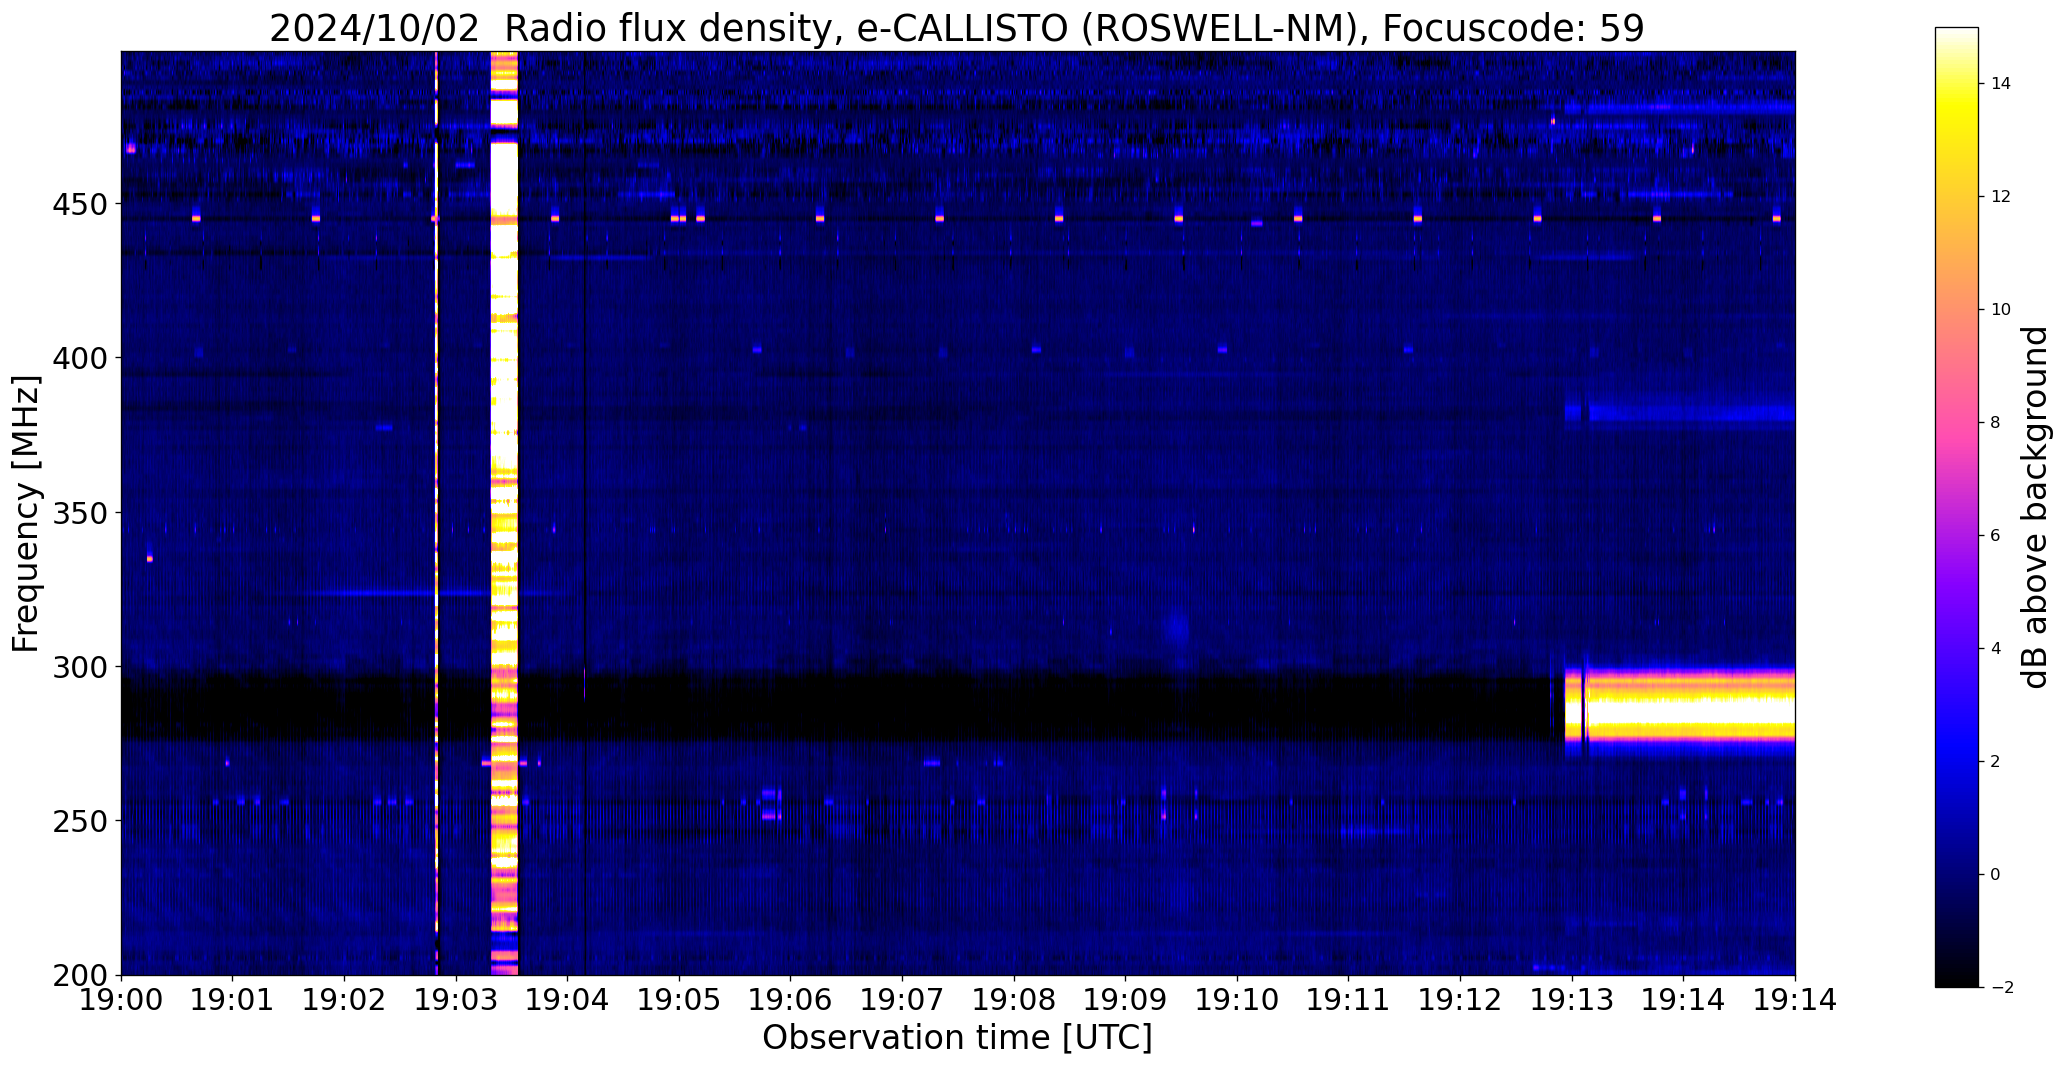Click the 19:13 time tick label
This screenshot has width=2066, height=1067.
click(x=1572, y=1000)
